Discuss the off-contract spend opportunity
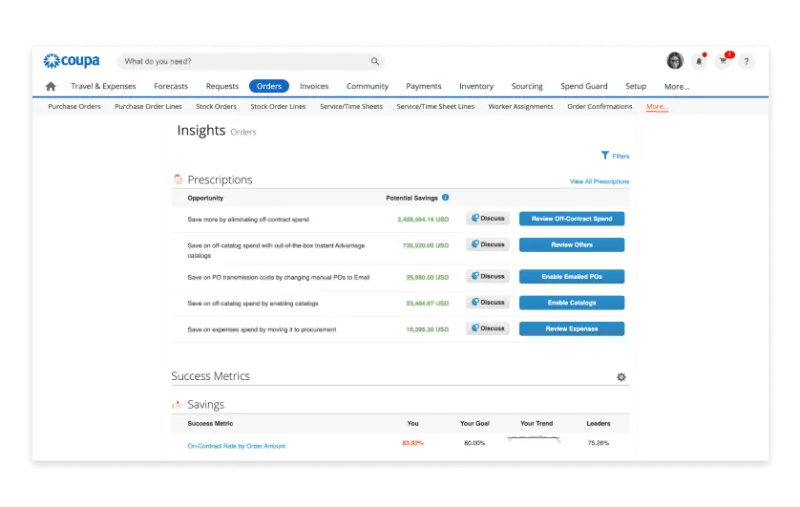800x507 pixels. coord(488,218)
